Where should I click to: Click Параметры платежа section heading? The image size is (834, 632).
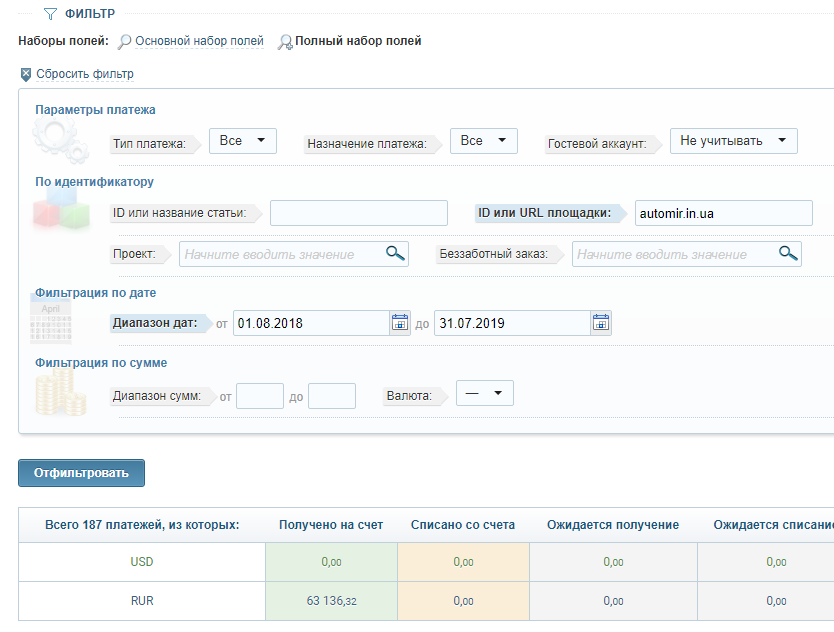click(x=95, y=110)
